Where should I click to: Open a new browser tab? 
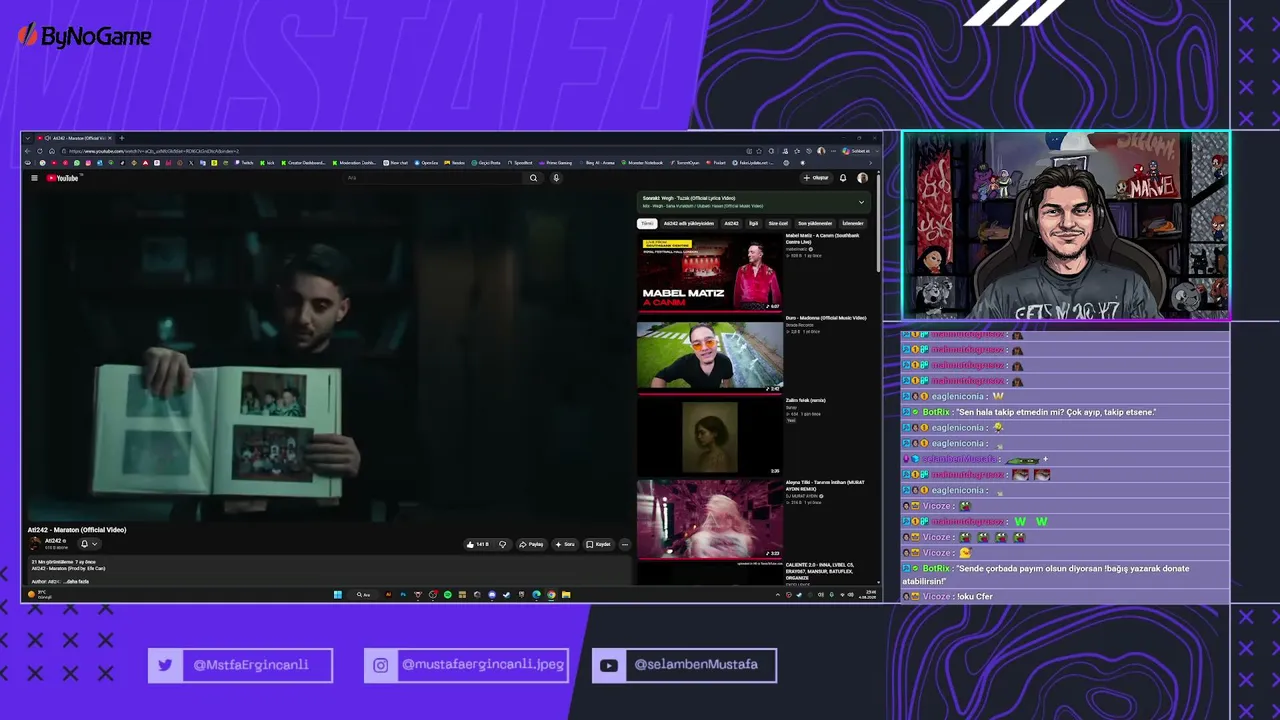pyautogui.click(x=122, y=138)
